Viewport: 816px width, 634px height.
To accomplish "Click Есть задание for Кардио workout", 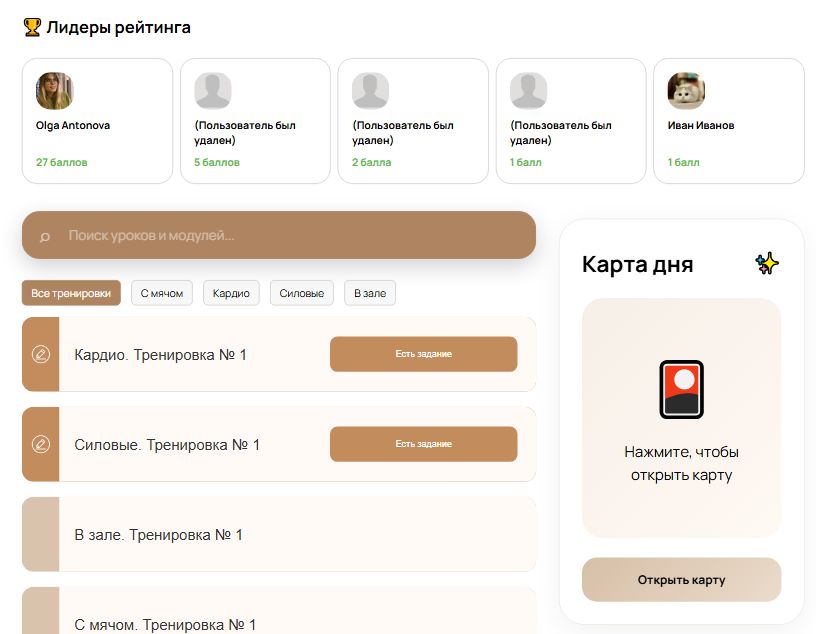I will click(424, 354).
